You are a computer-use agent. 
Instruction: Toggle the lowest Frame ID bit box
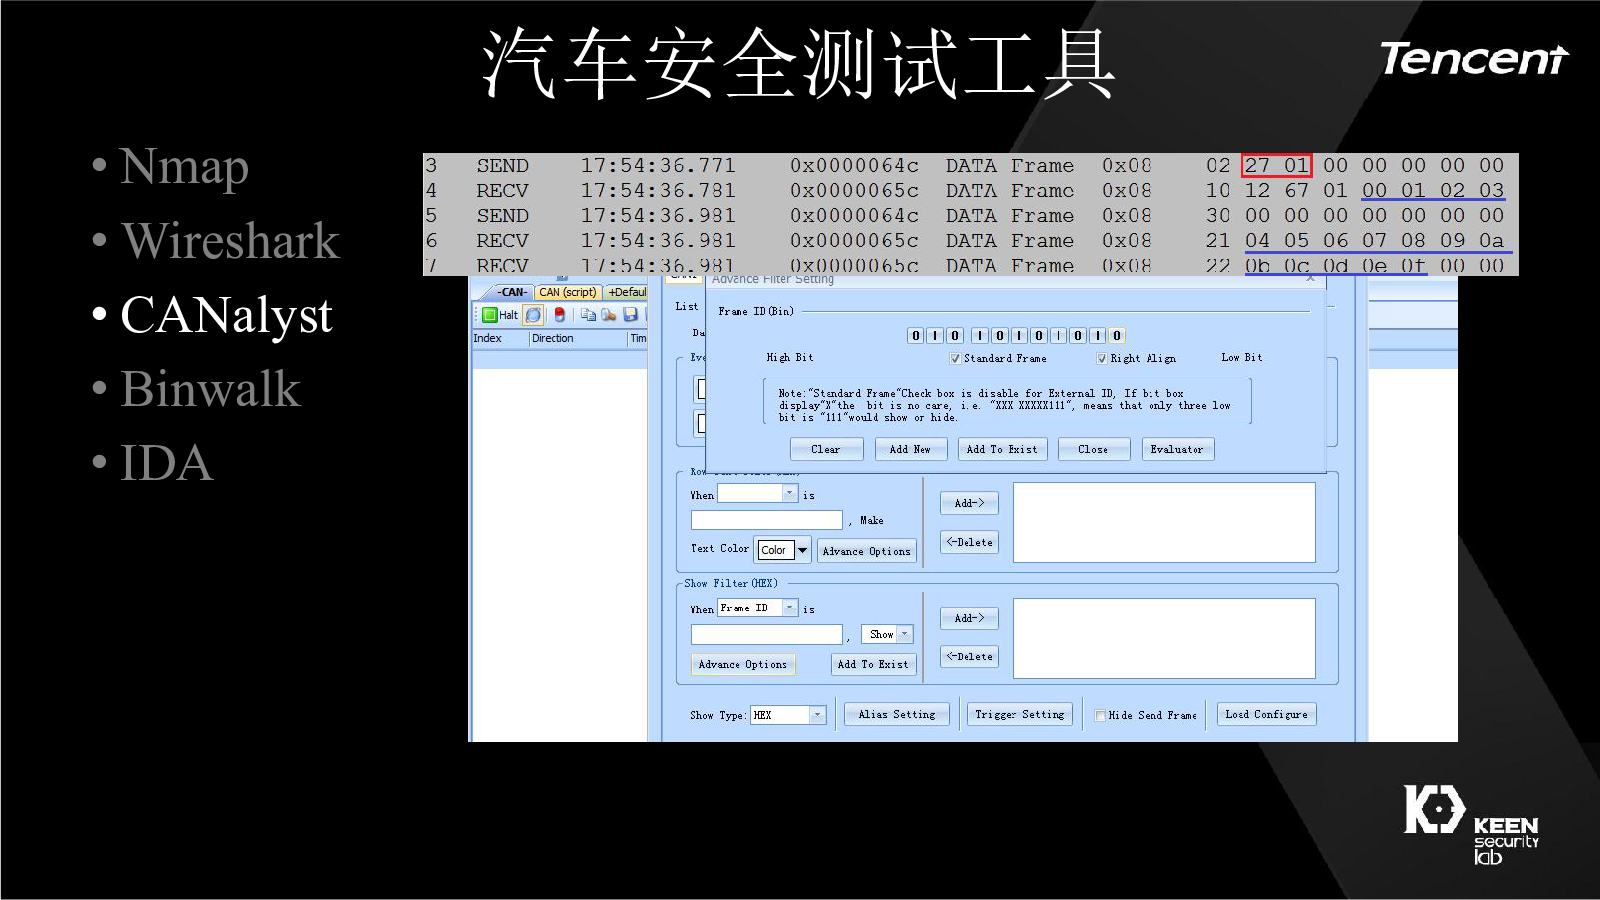(x=1117, y=336)
